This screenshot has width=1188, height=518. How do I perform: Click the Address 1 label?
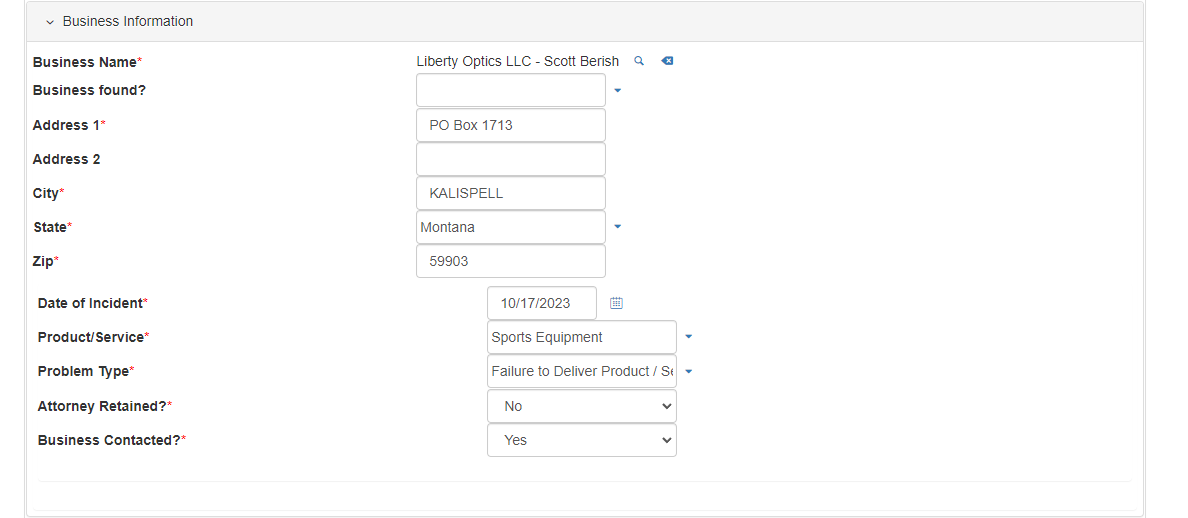(69, 125)
